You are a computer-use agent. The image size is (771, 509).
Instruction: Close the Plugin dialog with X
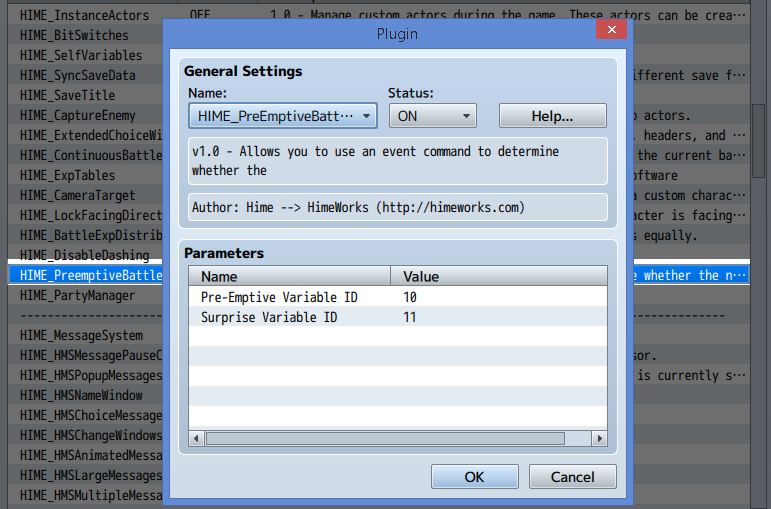point(611,30)
